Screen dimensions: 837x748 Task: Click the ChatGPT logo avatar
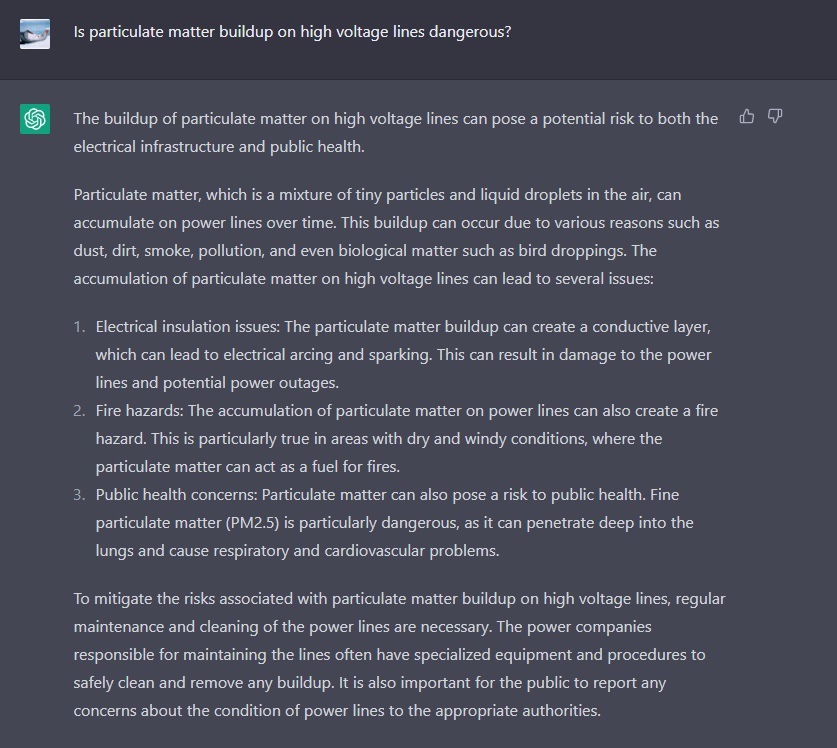coord(35,119)
